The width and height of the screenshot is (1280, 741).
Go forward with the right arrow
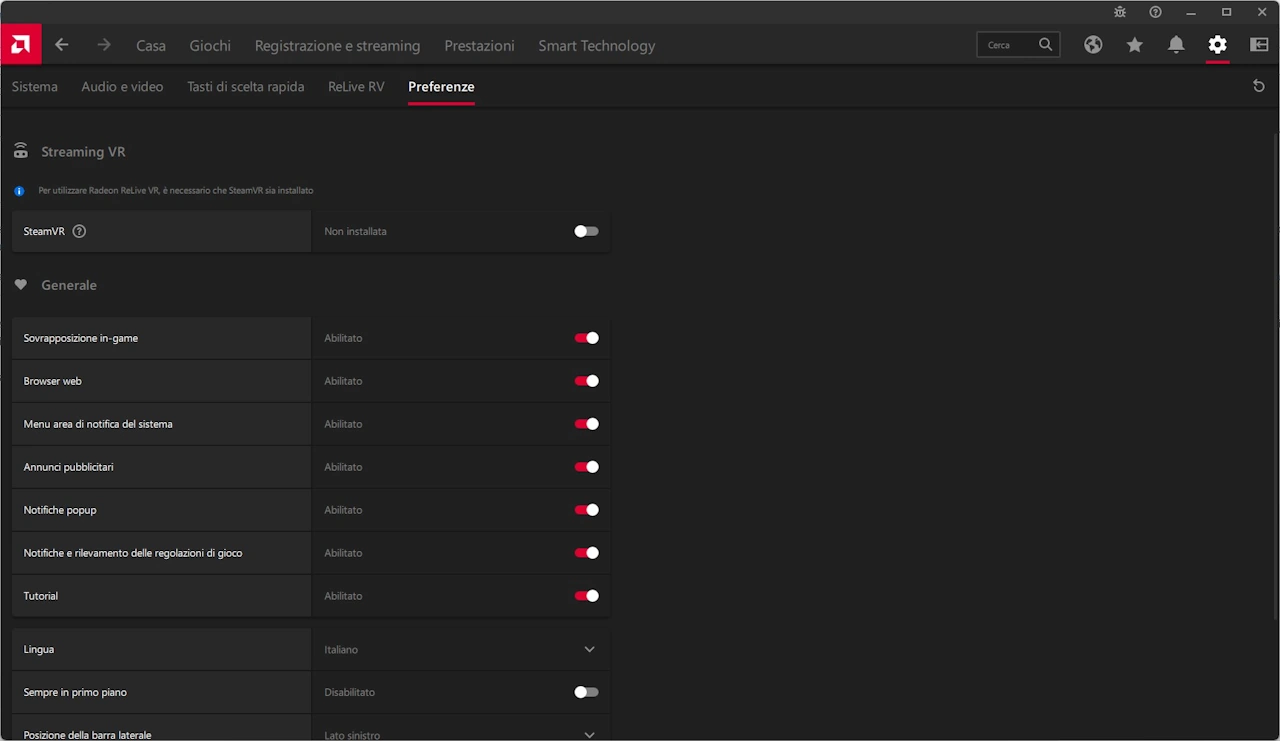(x=104, y=45)
